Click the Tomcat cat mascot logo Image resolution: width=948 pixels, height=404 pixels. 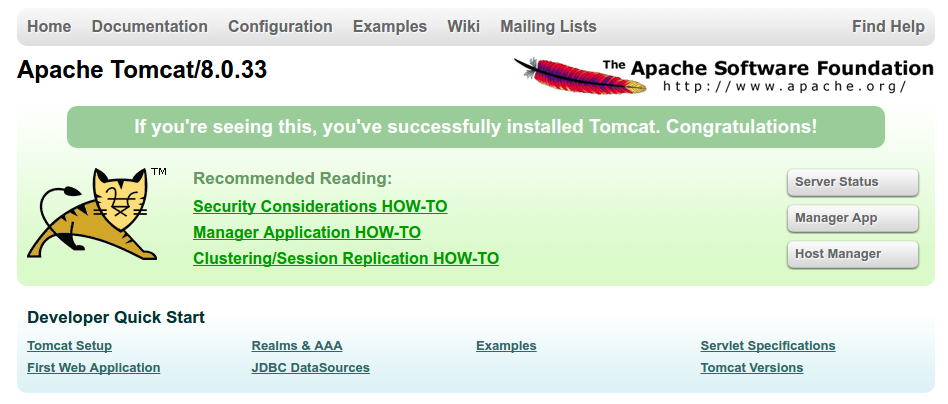pos(96,213)
